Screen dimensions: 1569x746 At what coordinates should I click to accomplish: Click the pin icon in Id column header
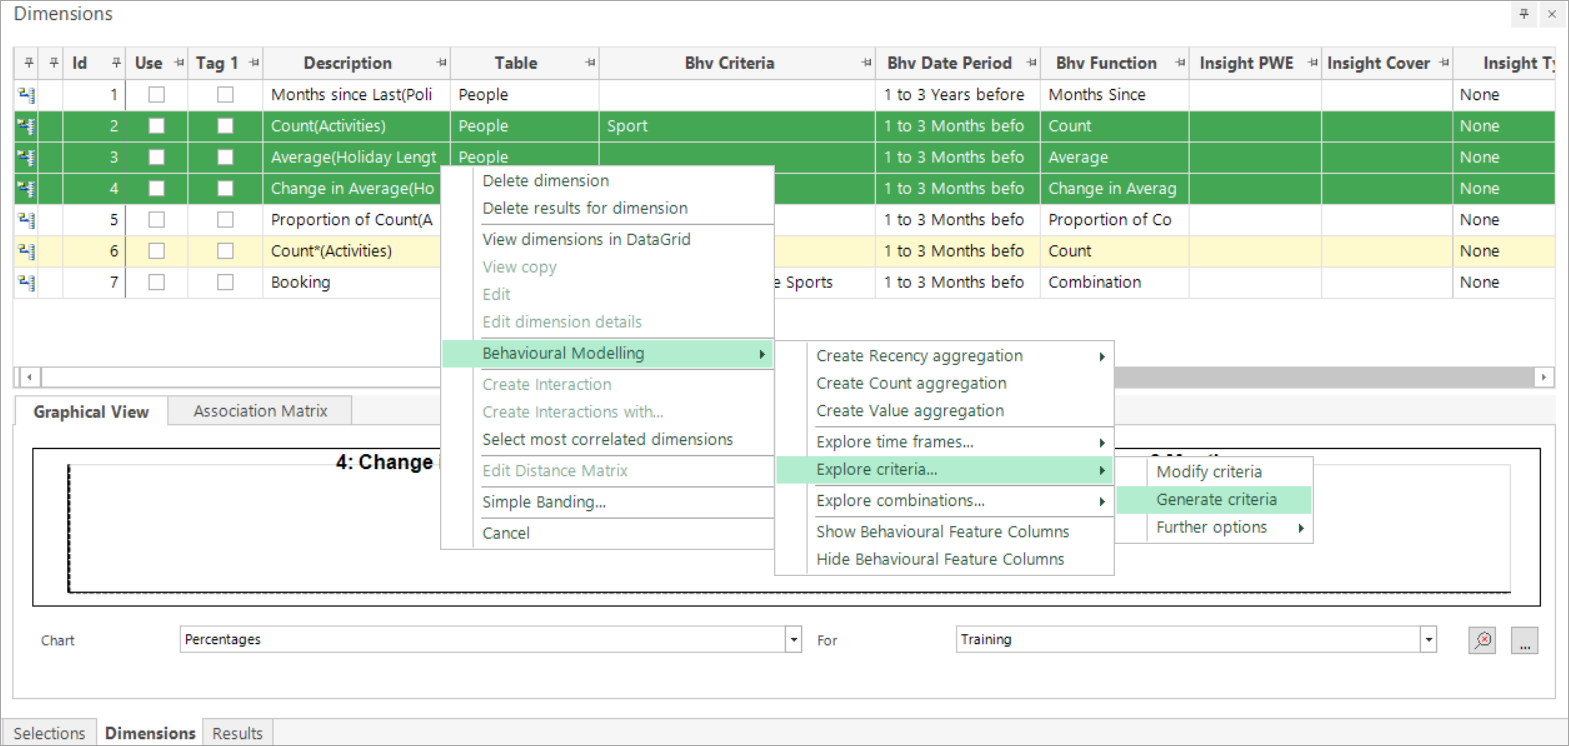[116, 63]
